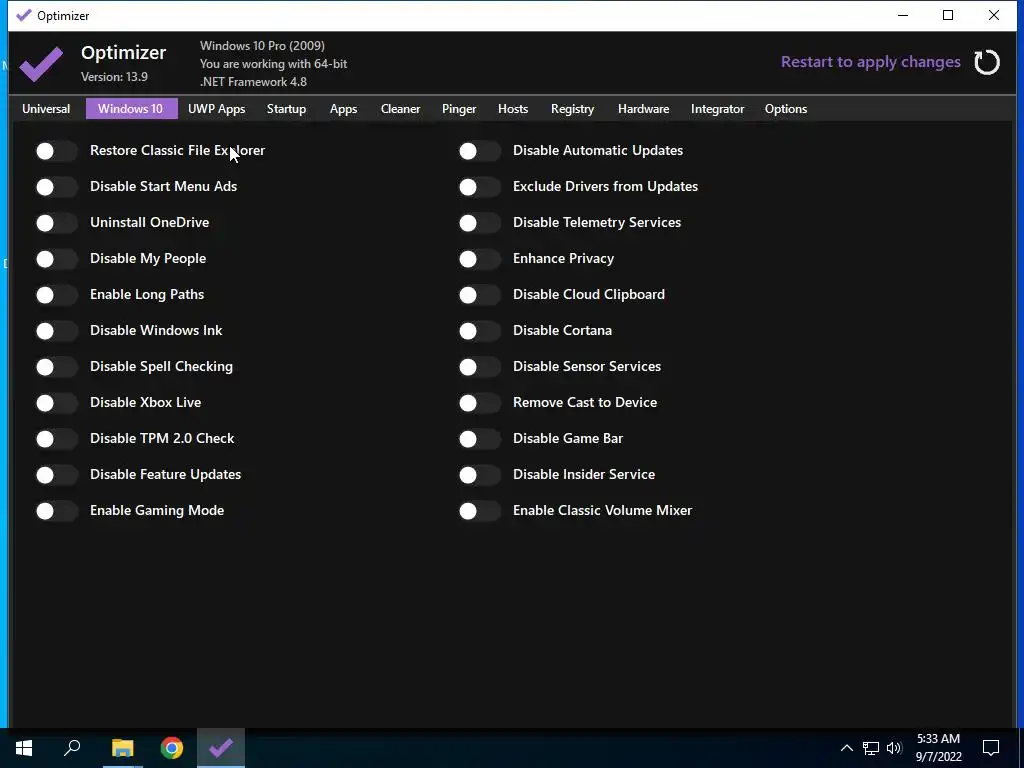Click the restart circular arrow icon
1024x768 pixels.
pos(987,63)
